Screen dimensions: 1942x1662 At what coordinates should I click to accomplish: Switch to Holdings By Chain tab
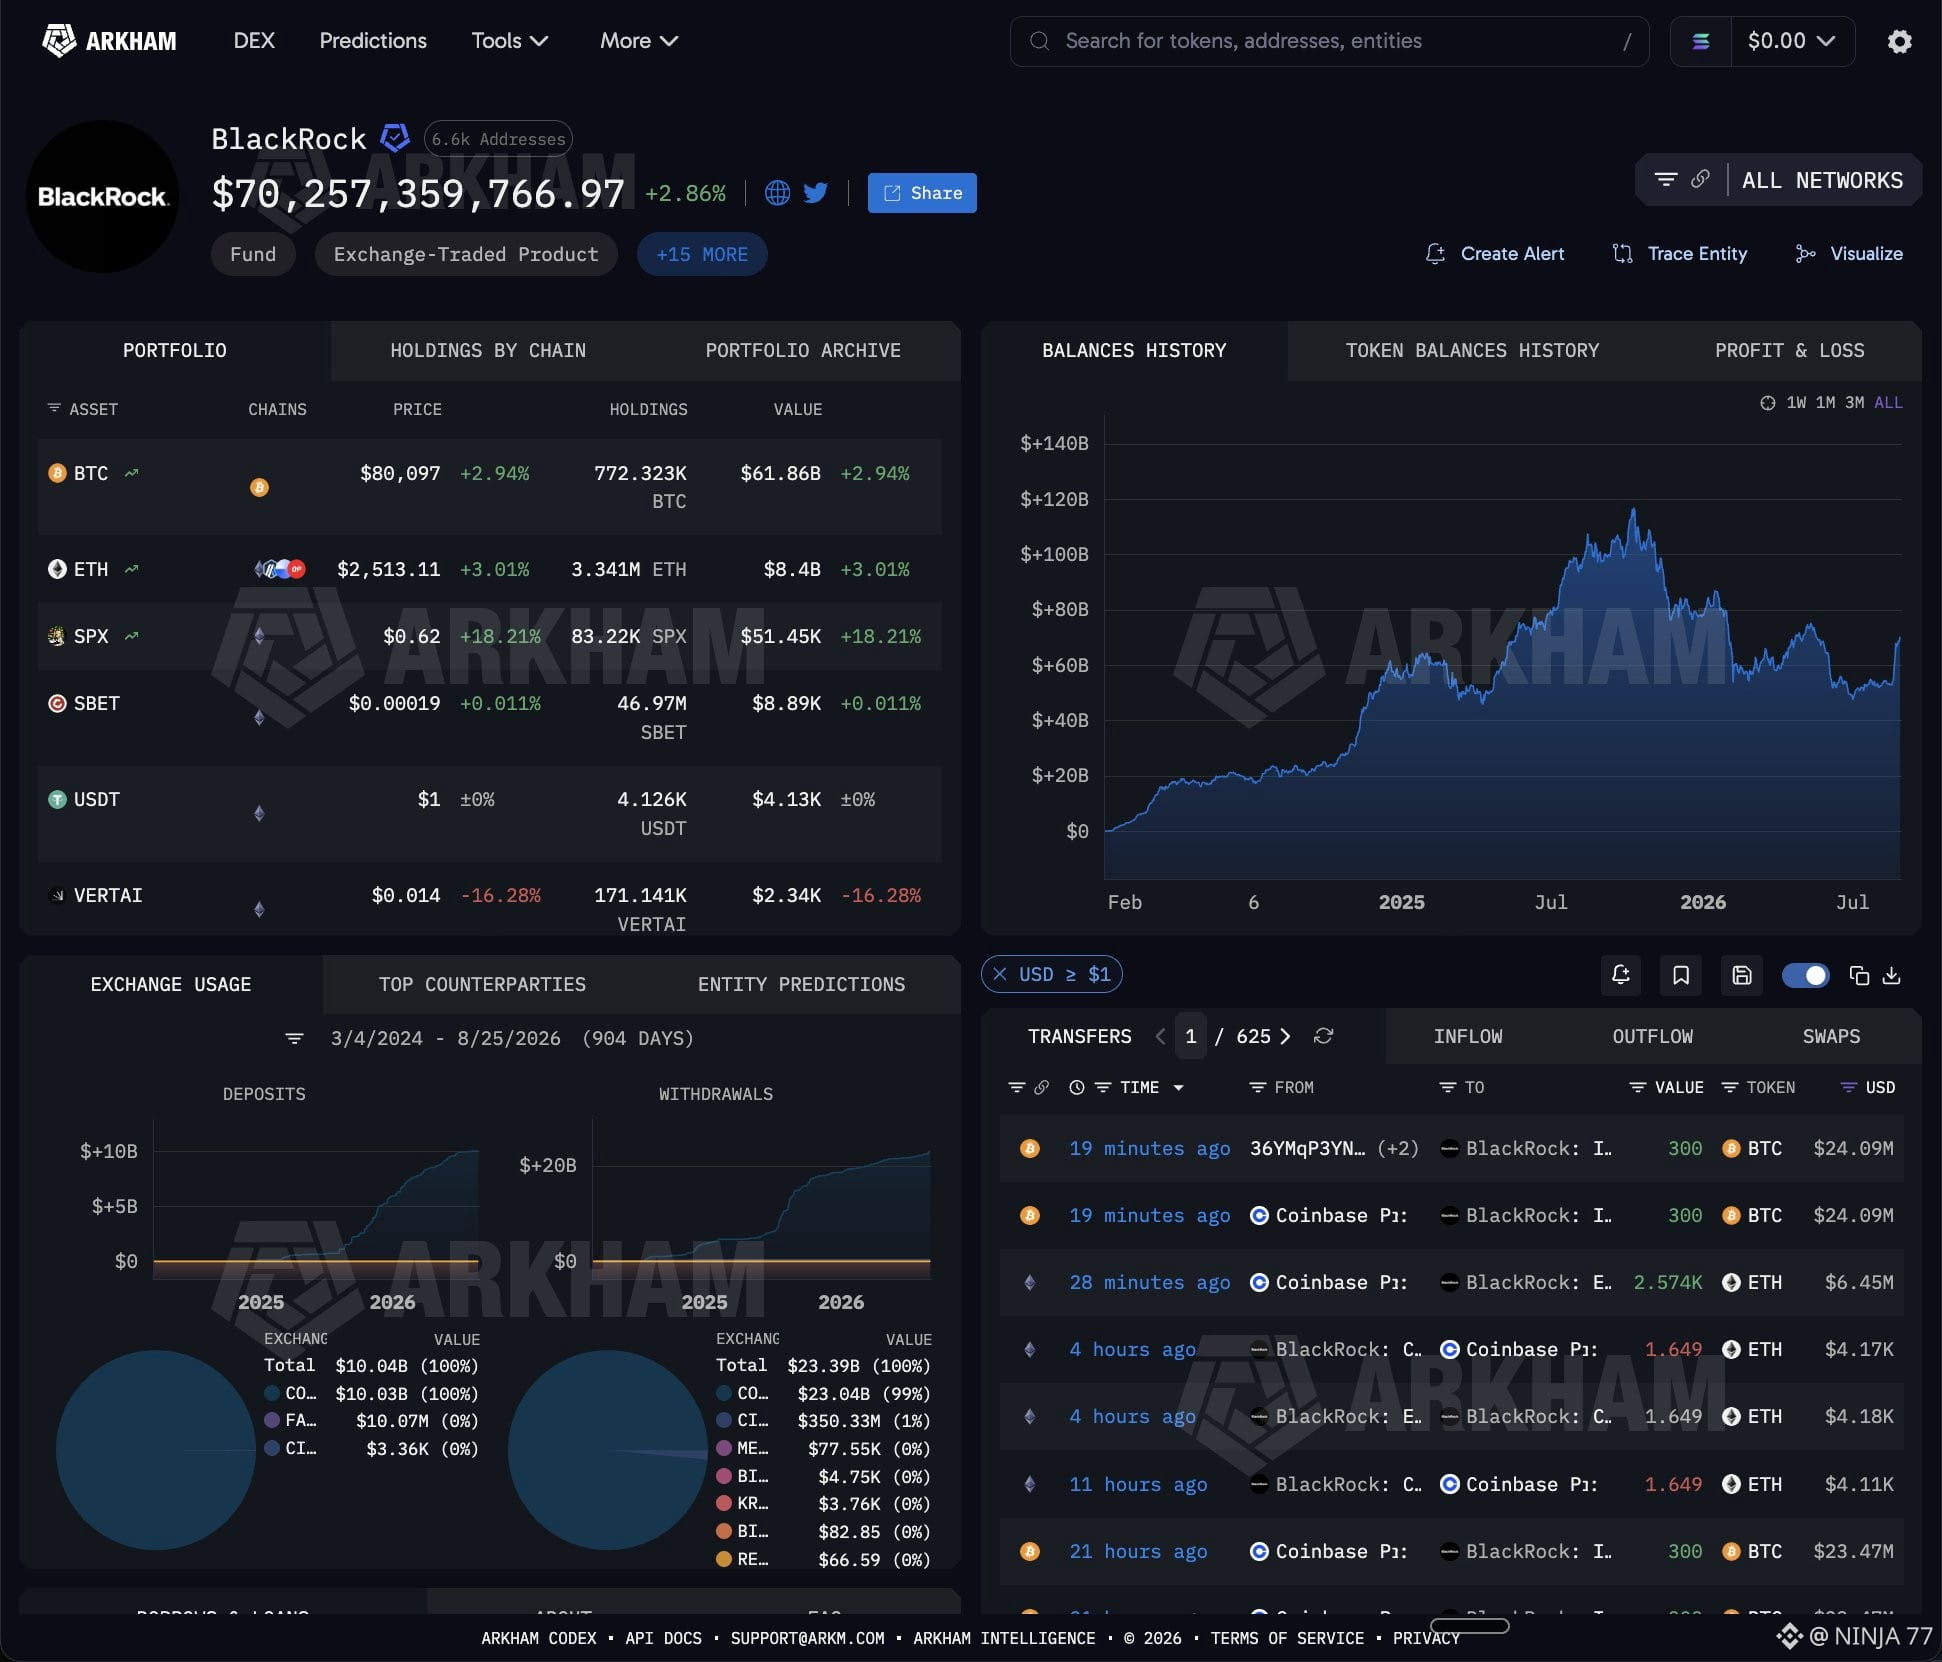pos(488,350)
